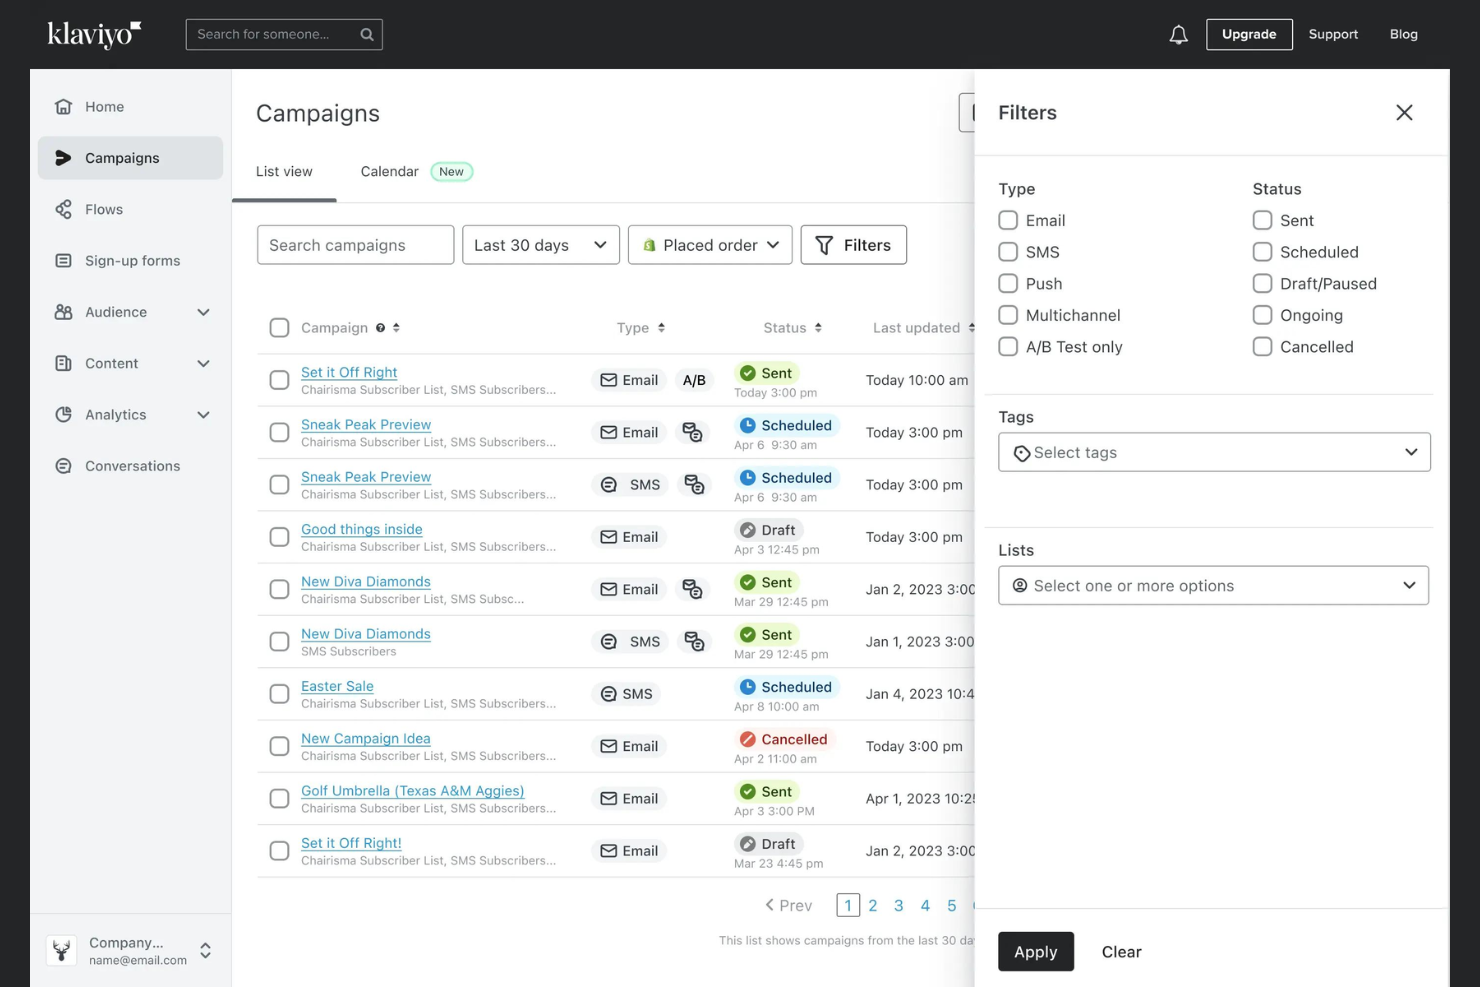Viewport: 1480px width, 987px height.
Task: Toggle the select-all campaigns checkbox
Action: 279,328
